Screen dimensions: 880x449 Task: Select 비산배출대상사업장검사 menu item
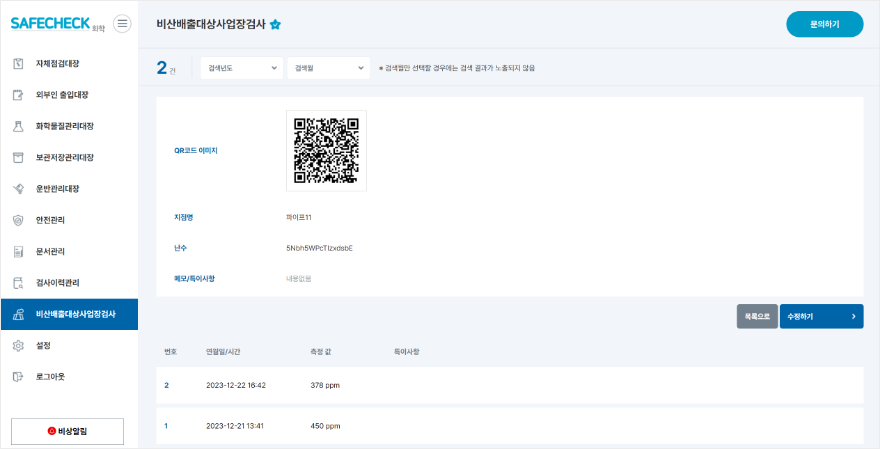coord(70,314)
